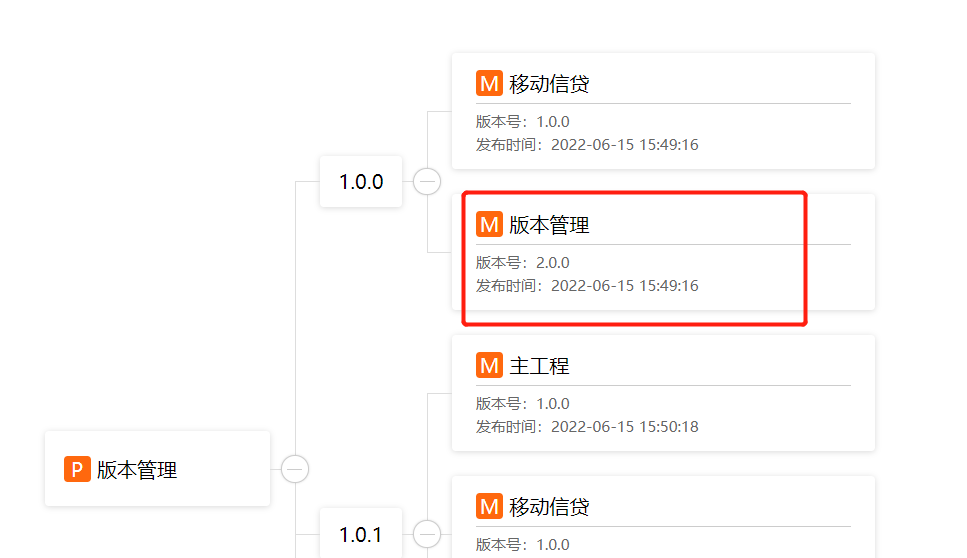Click the M icon of 移动信贷 under 1.0.1
The image size is (967, 558).
489,506
